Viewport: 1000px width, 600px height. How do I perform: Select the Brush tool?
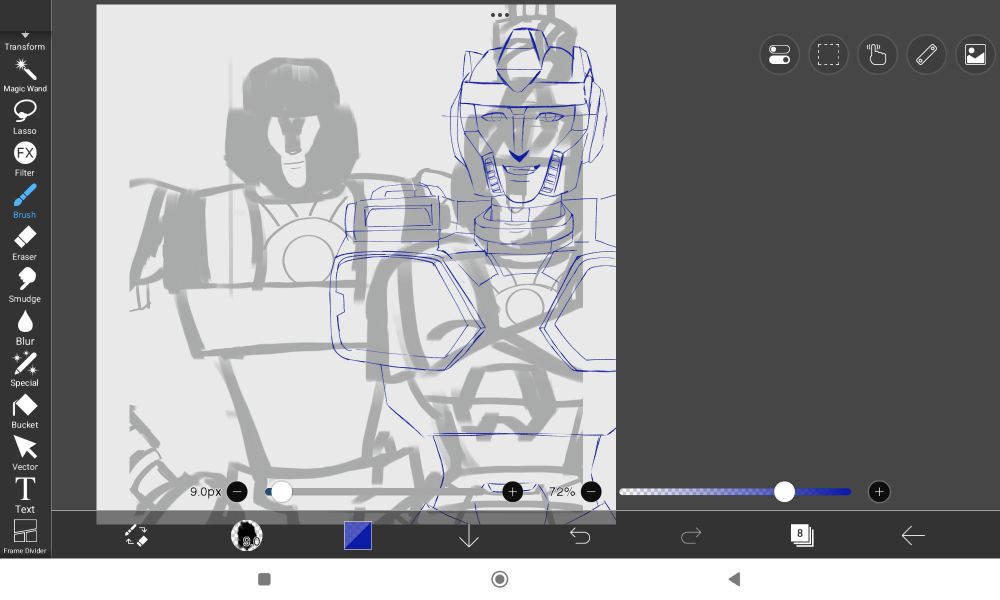(x=25, y=201)
